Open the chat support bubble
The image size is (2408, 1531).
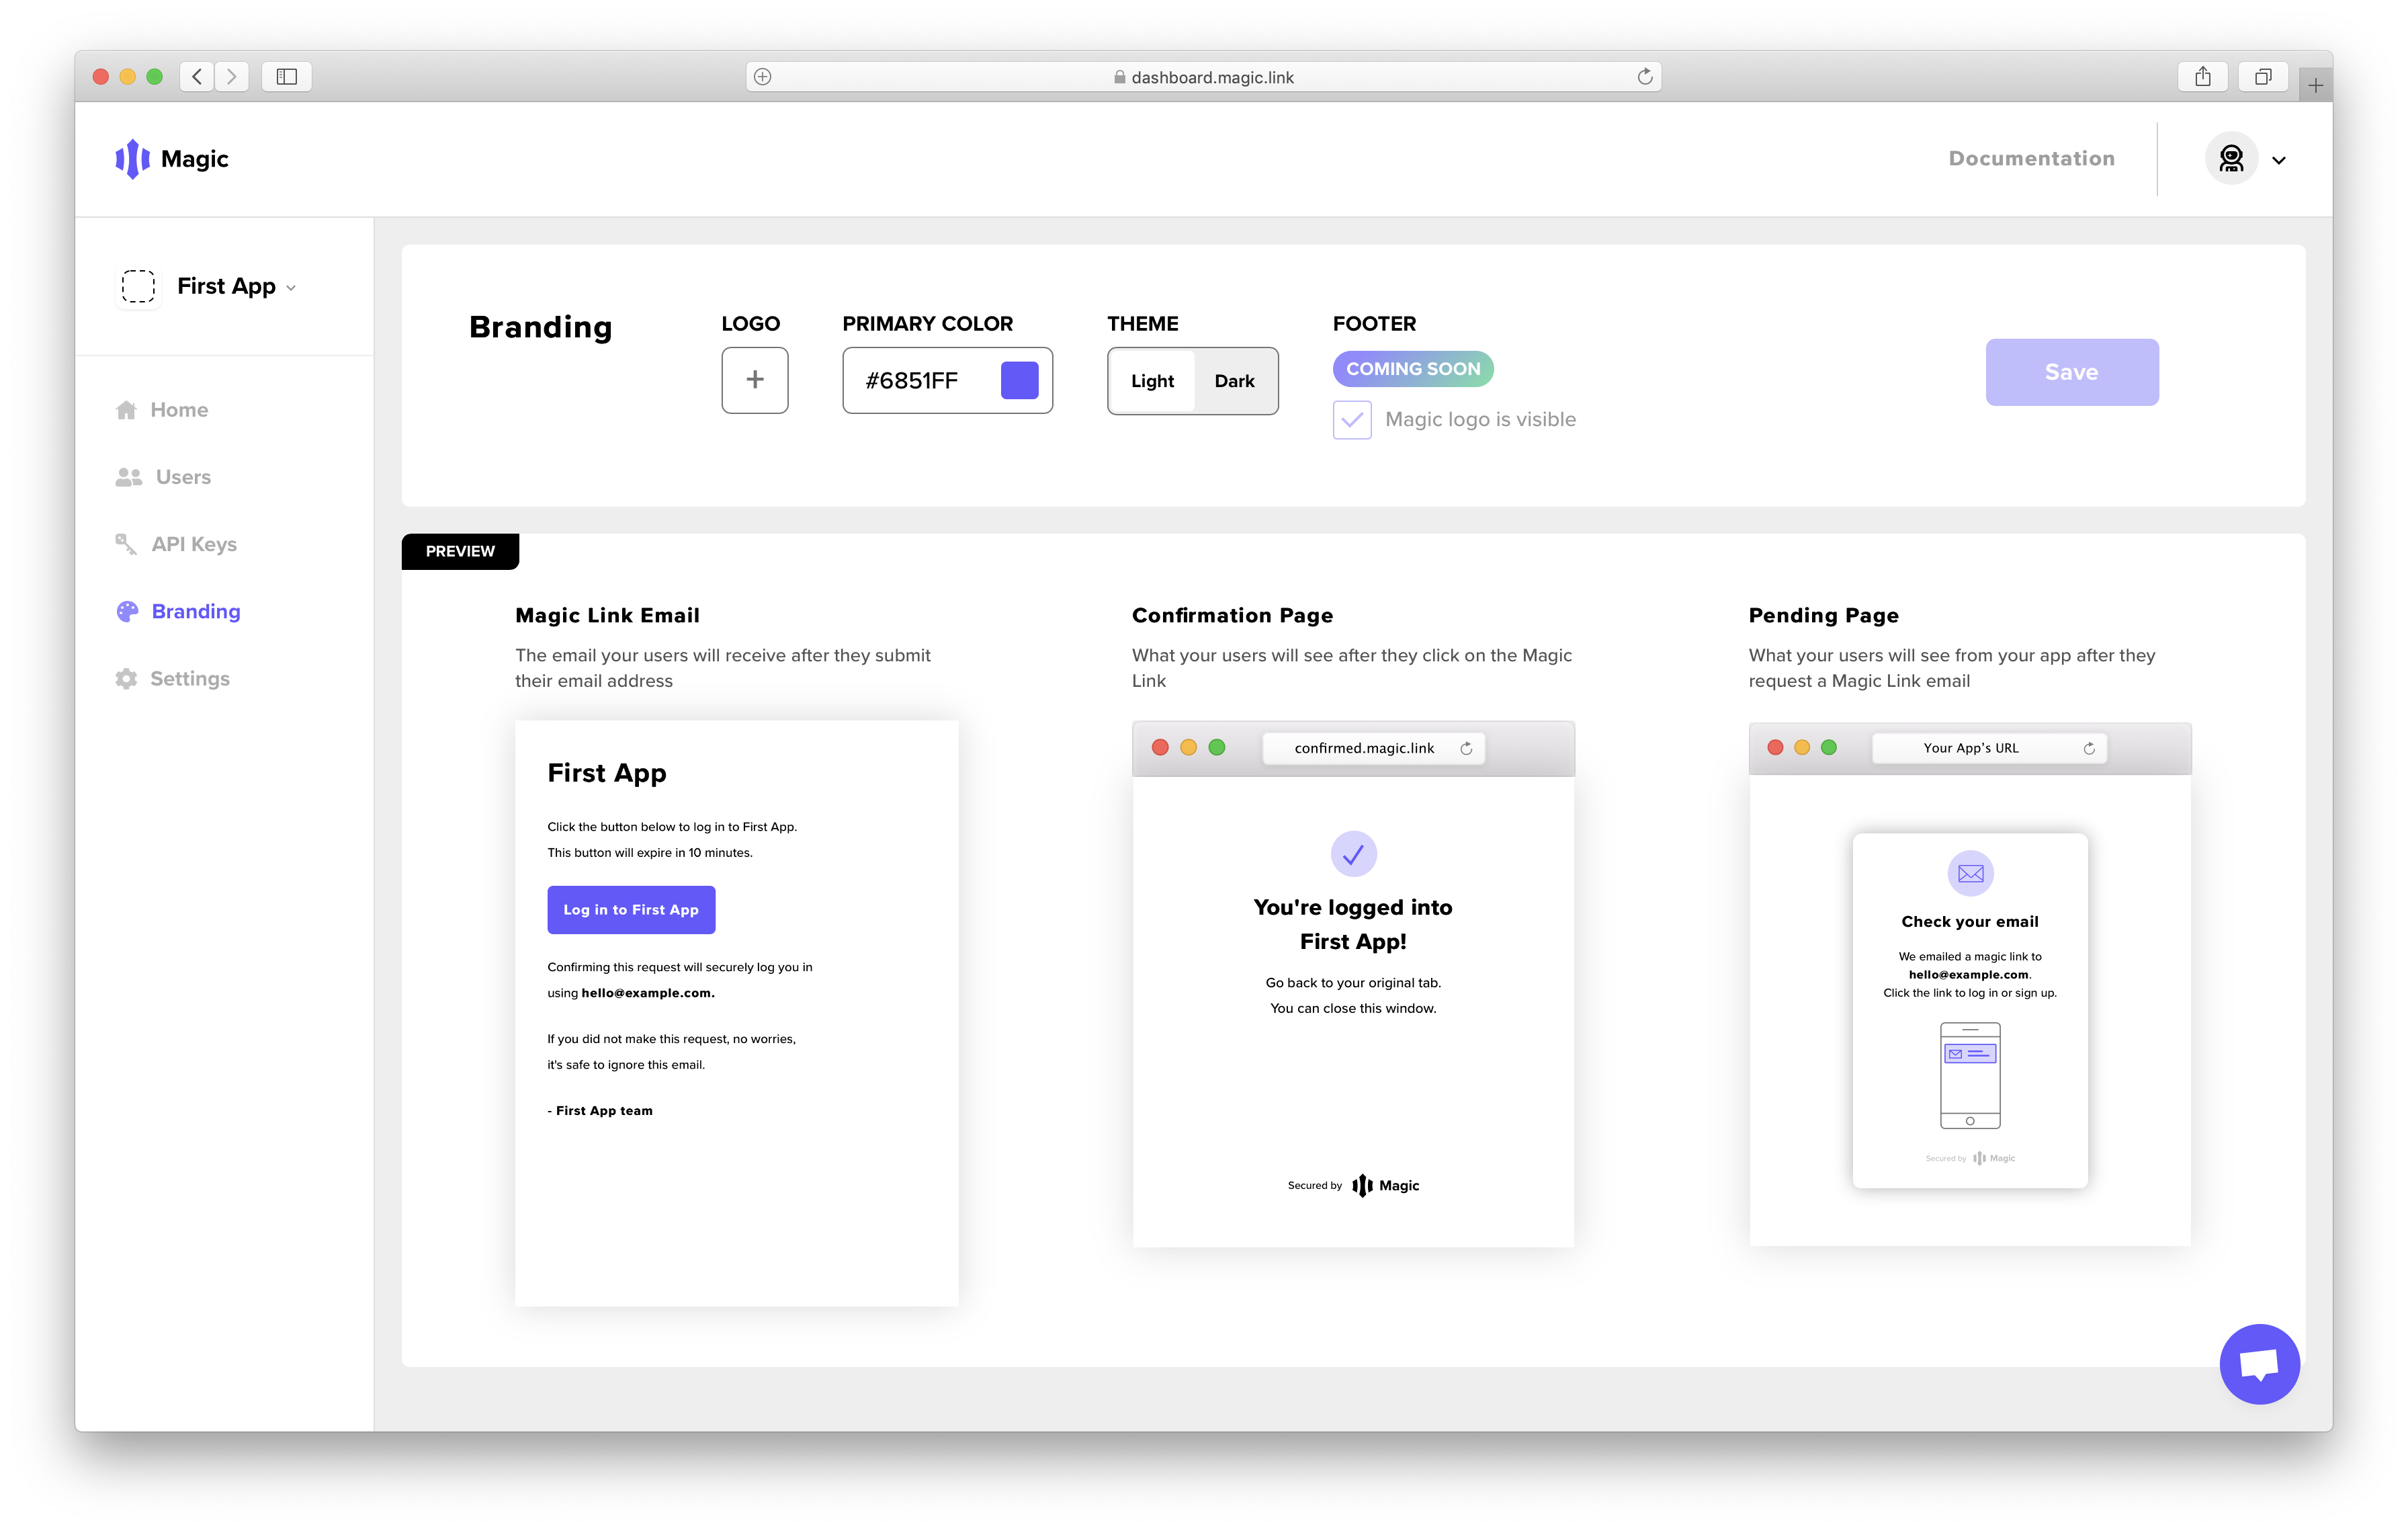(x=2259, y=1363)
